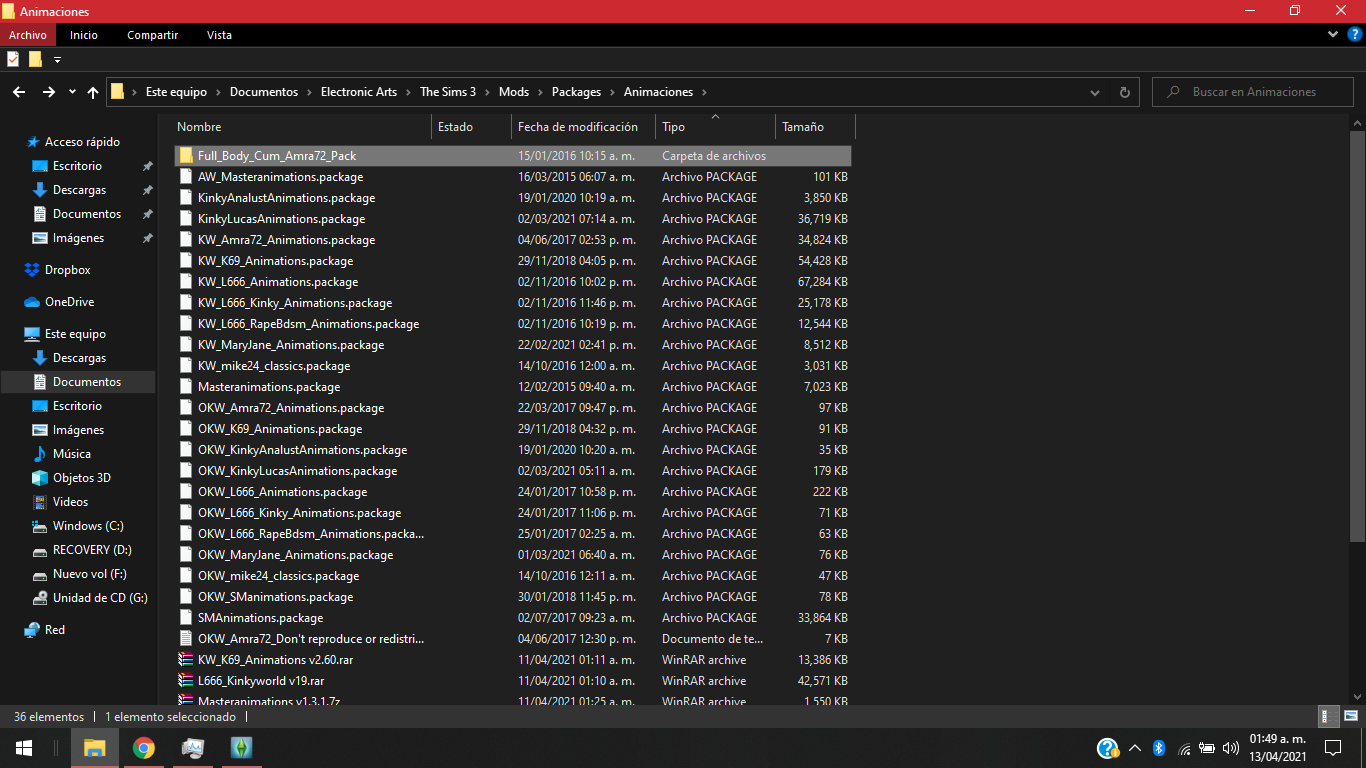Click the Red network icon in the sidebar

pos(32,630)
